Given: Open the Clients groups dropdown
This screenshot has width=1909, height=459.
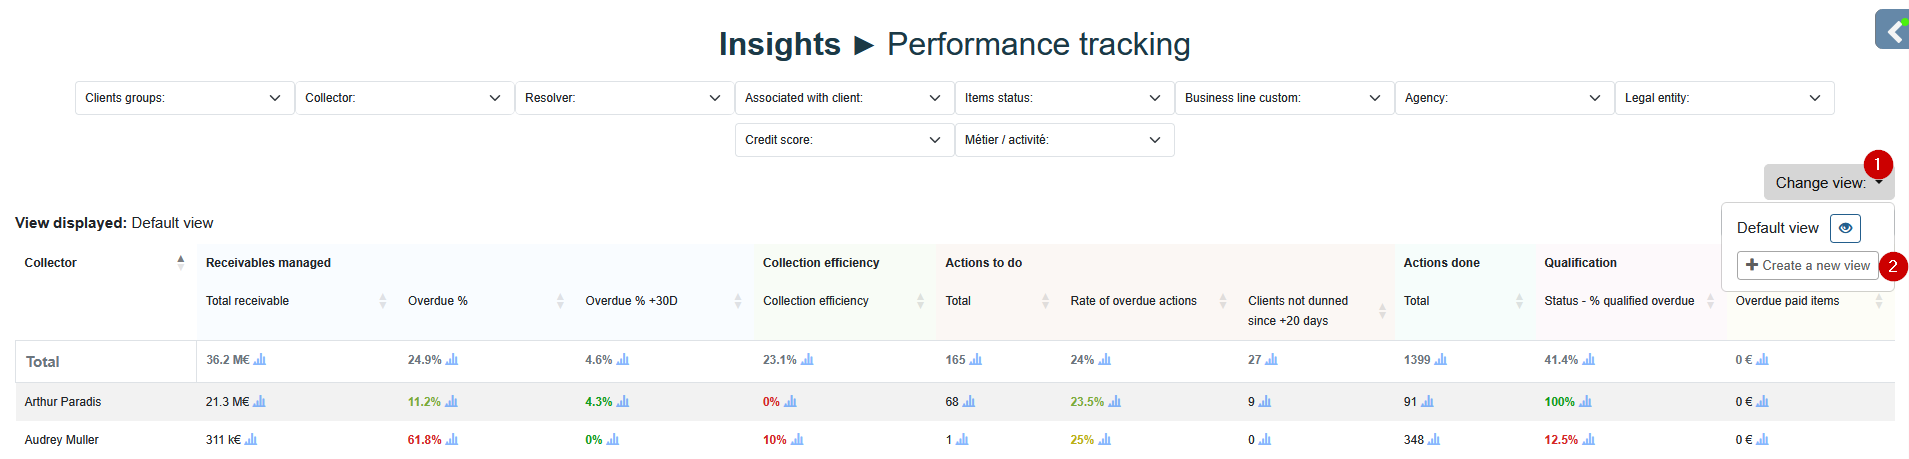Looking at the screenshot, I should click(184, 98).
